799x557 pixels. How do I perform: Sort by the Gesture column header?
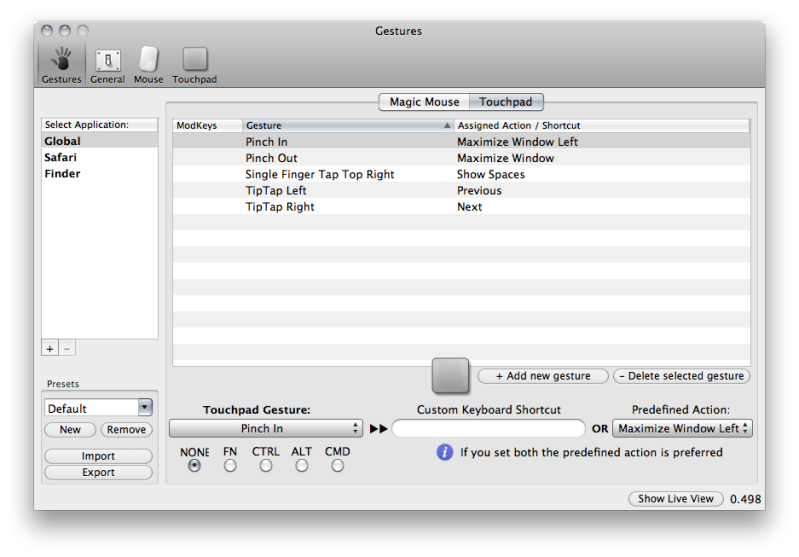348,125
